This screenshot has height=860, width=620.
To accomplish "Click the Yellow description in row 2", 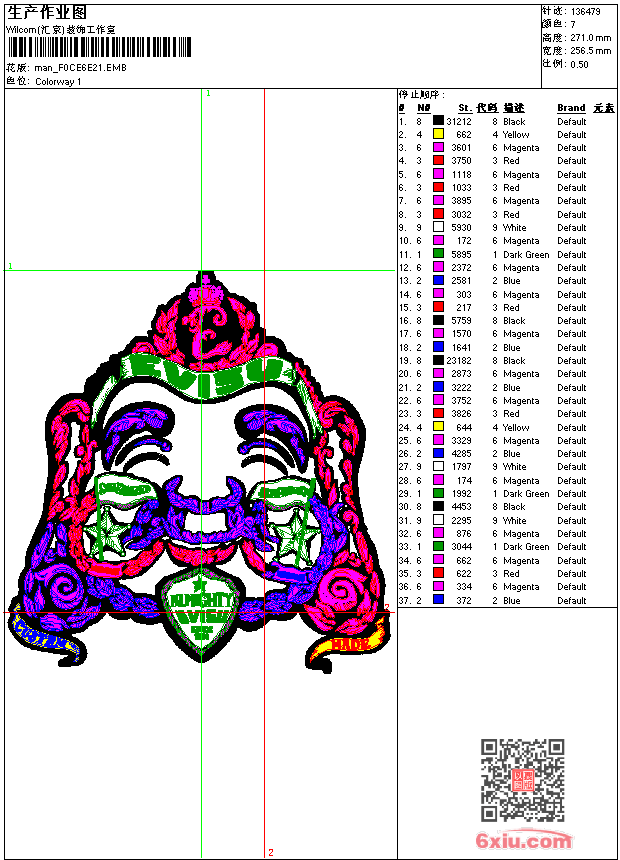I will click(516, 134).
